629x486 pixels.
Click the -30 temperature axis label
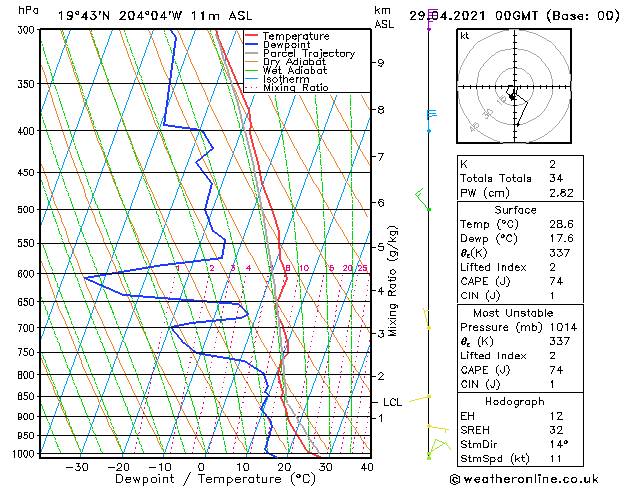point(77,467)
